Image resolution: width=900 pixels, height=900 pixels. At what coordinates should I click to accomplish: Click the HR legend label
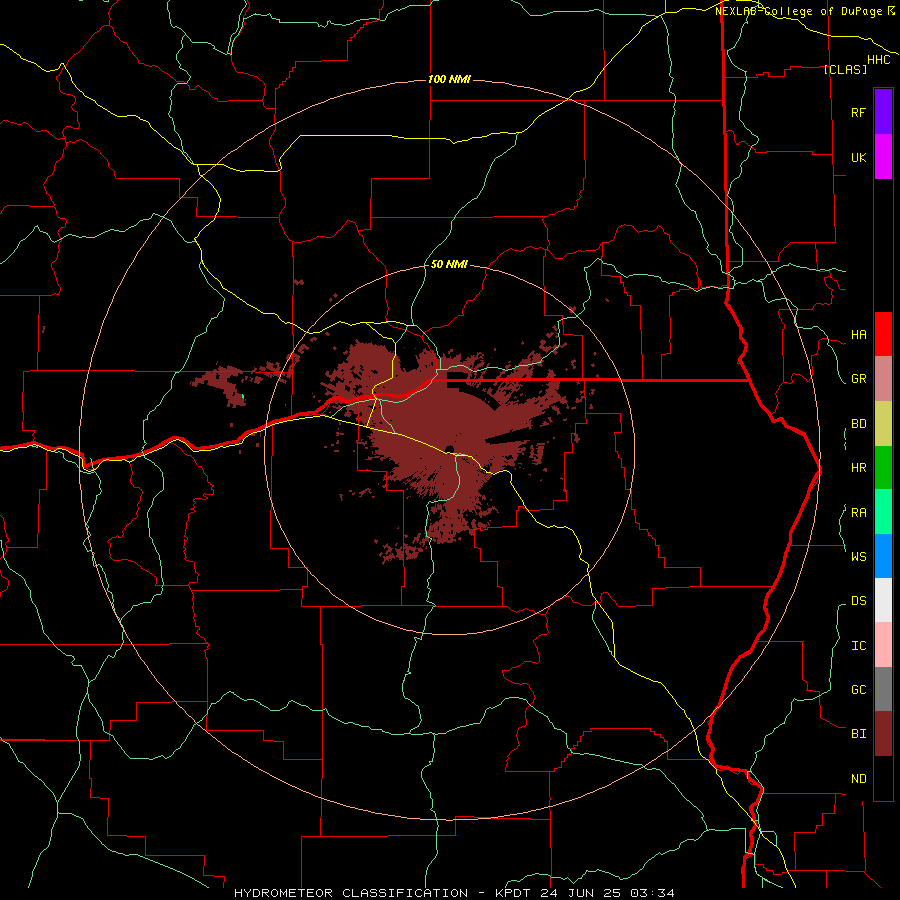pos(858,468)
